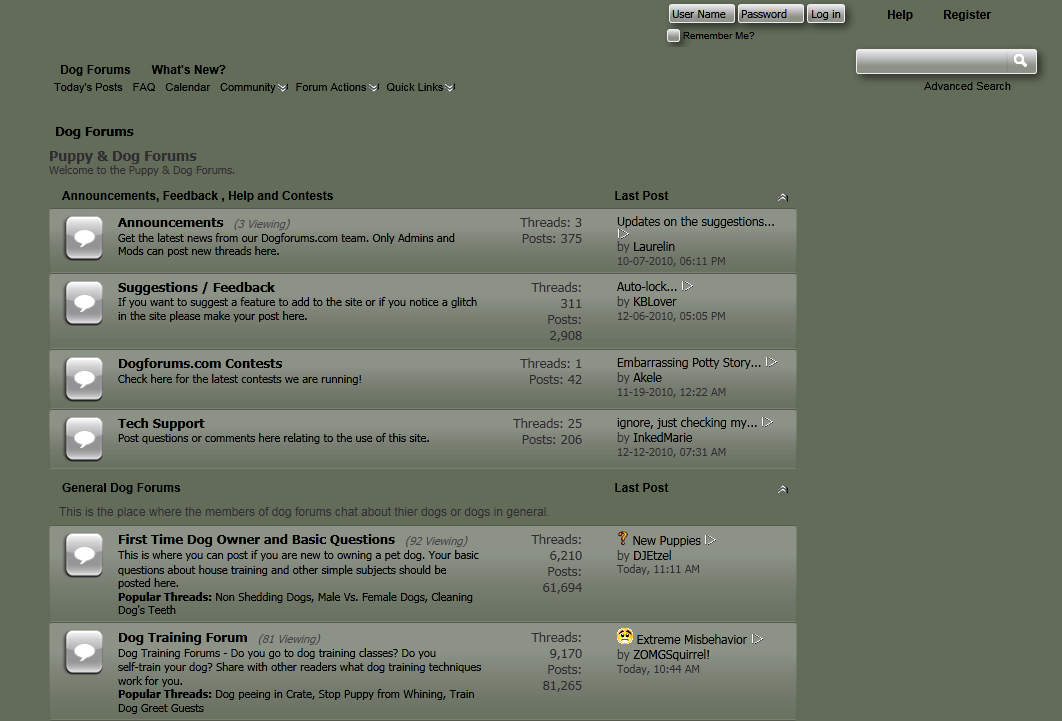Screen dimensions: 1062x721
Task: Click the Suggestions / Feedback forum status icon
Action: [x=84, y=303]
